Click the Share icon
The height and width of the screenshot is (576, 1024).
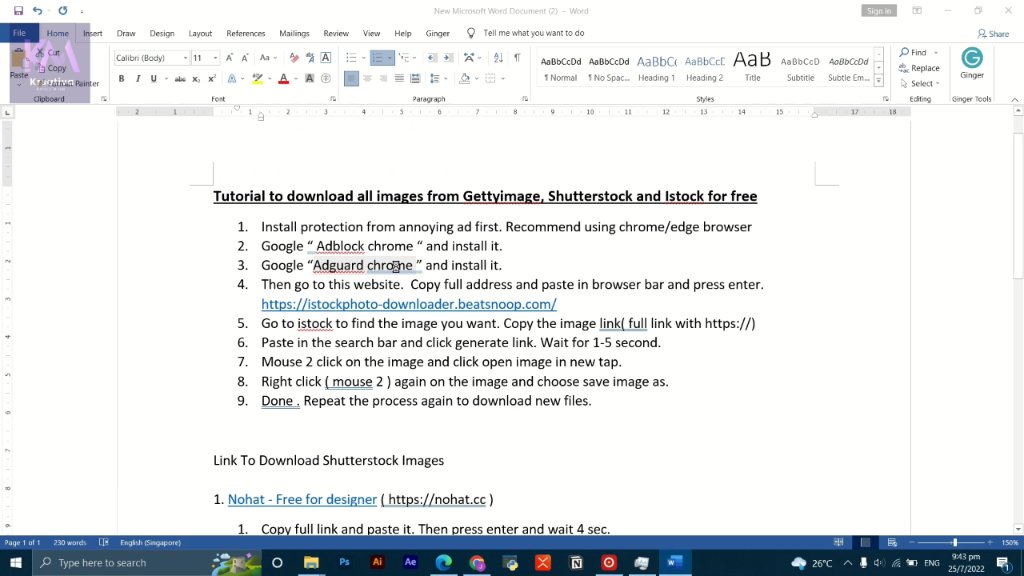(993, 33)
